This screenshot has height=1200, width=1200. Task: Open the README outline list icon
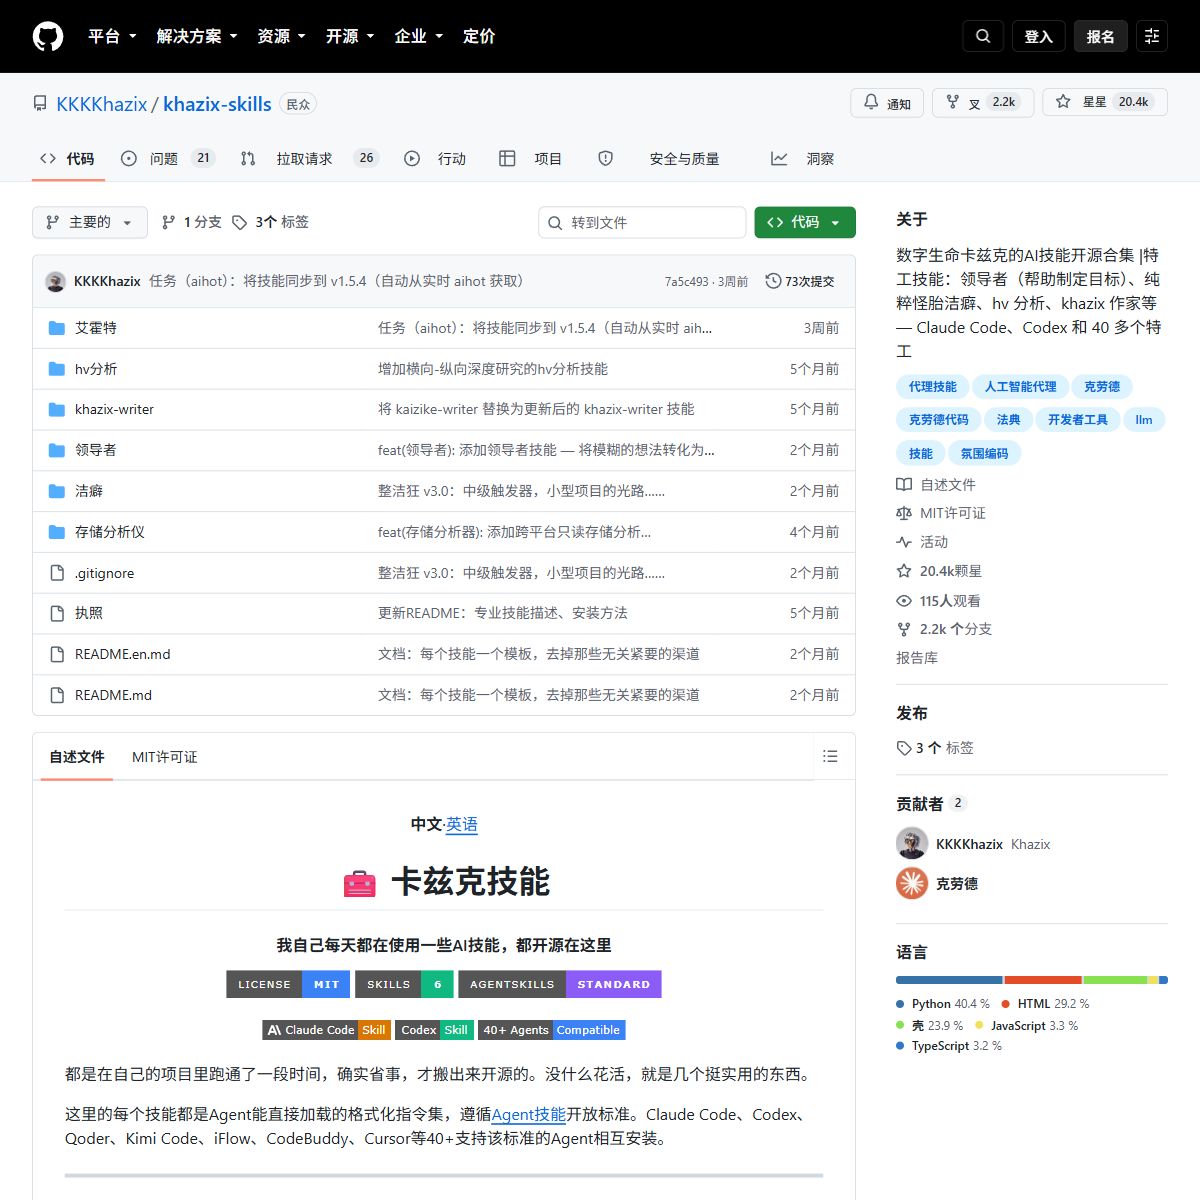[x=830, y=756]
